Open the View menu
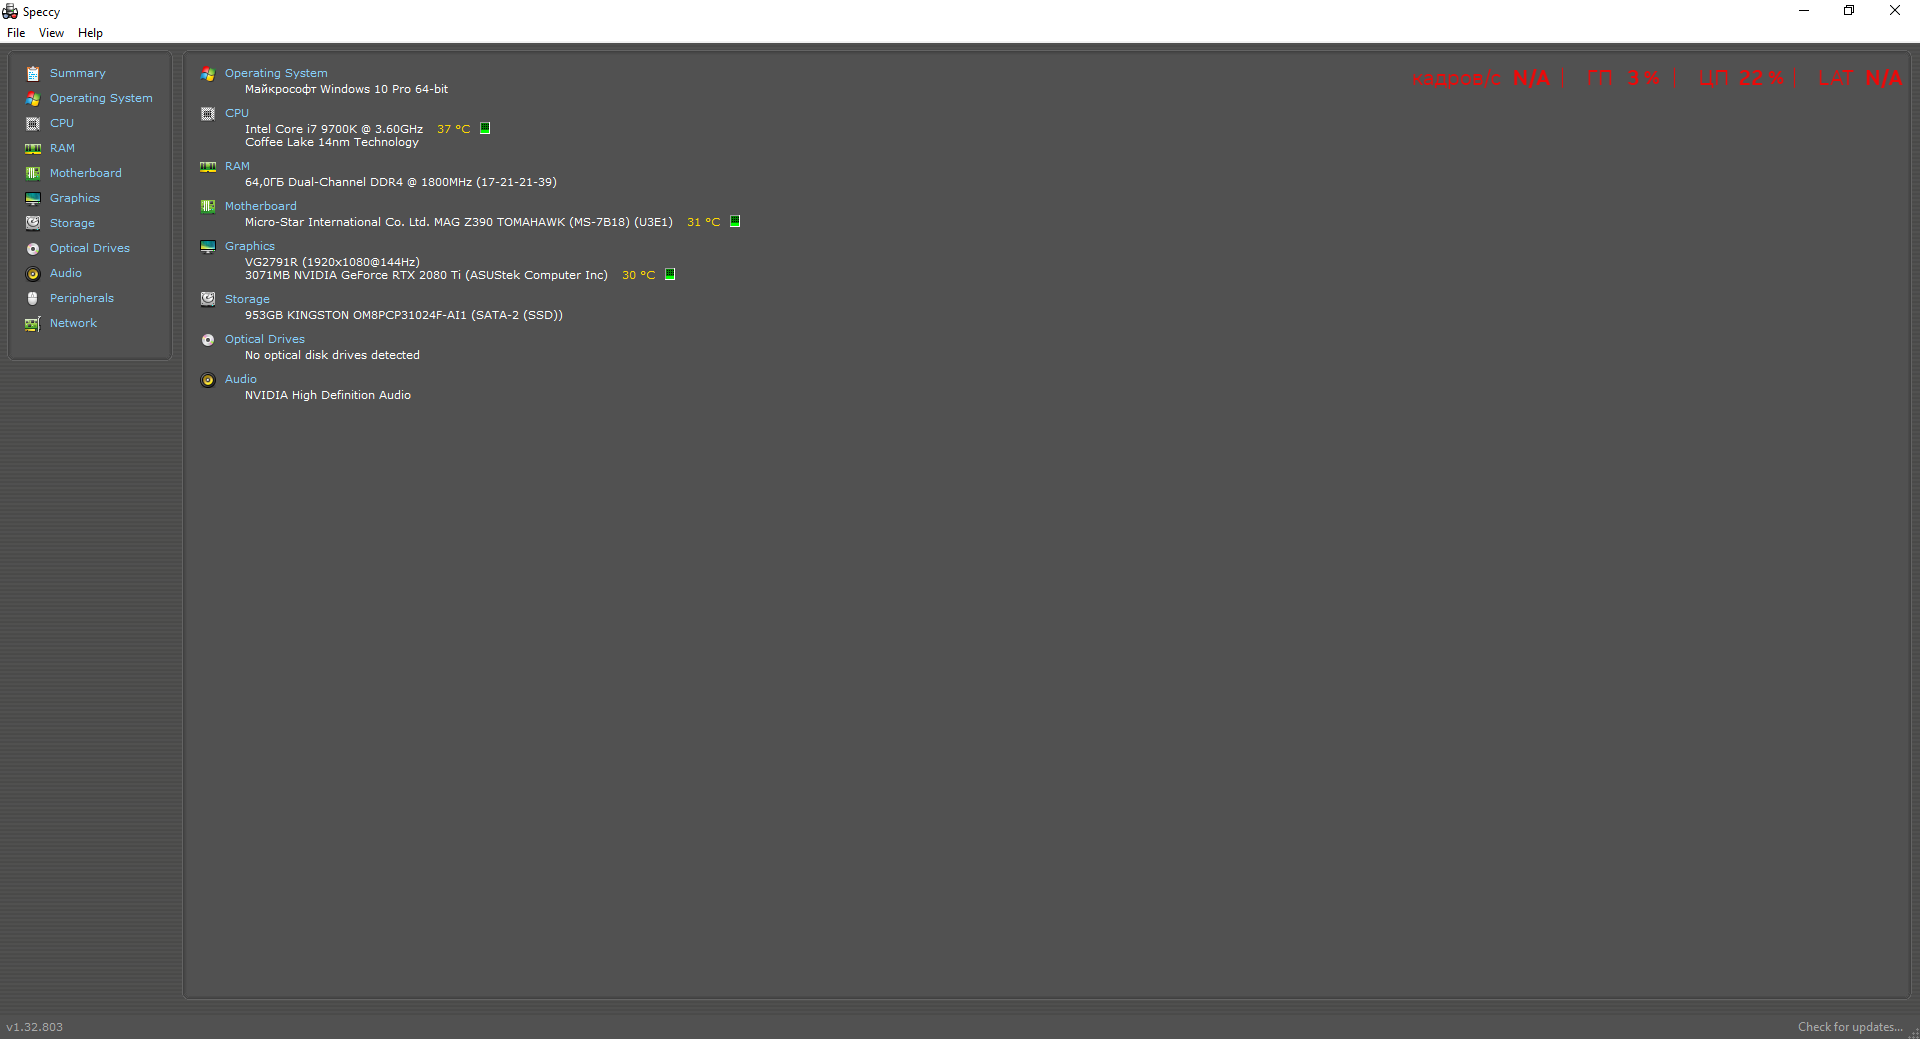The height and width of the screenshot is (1039, 1920). (51, 33)
